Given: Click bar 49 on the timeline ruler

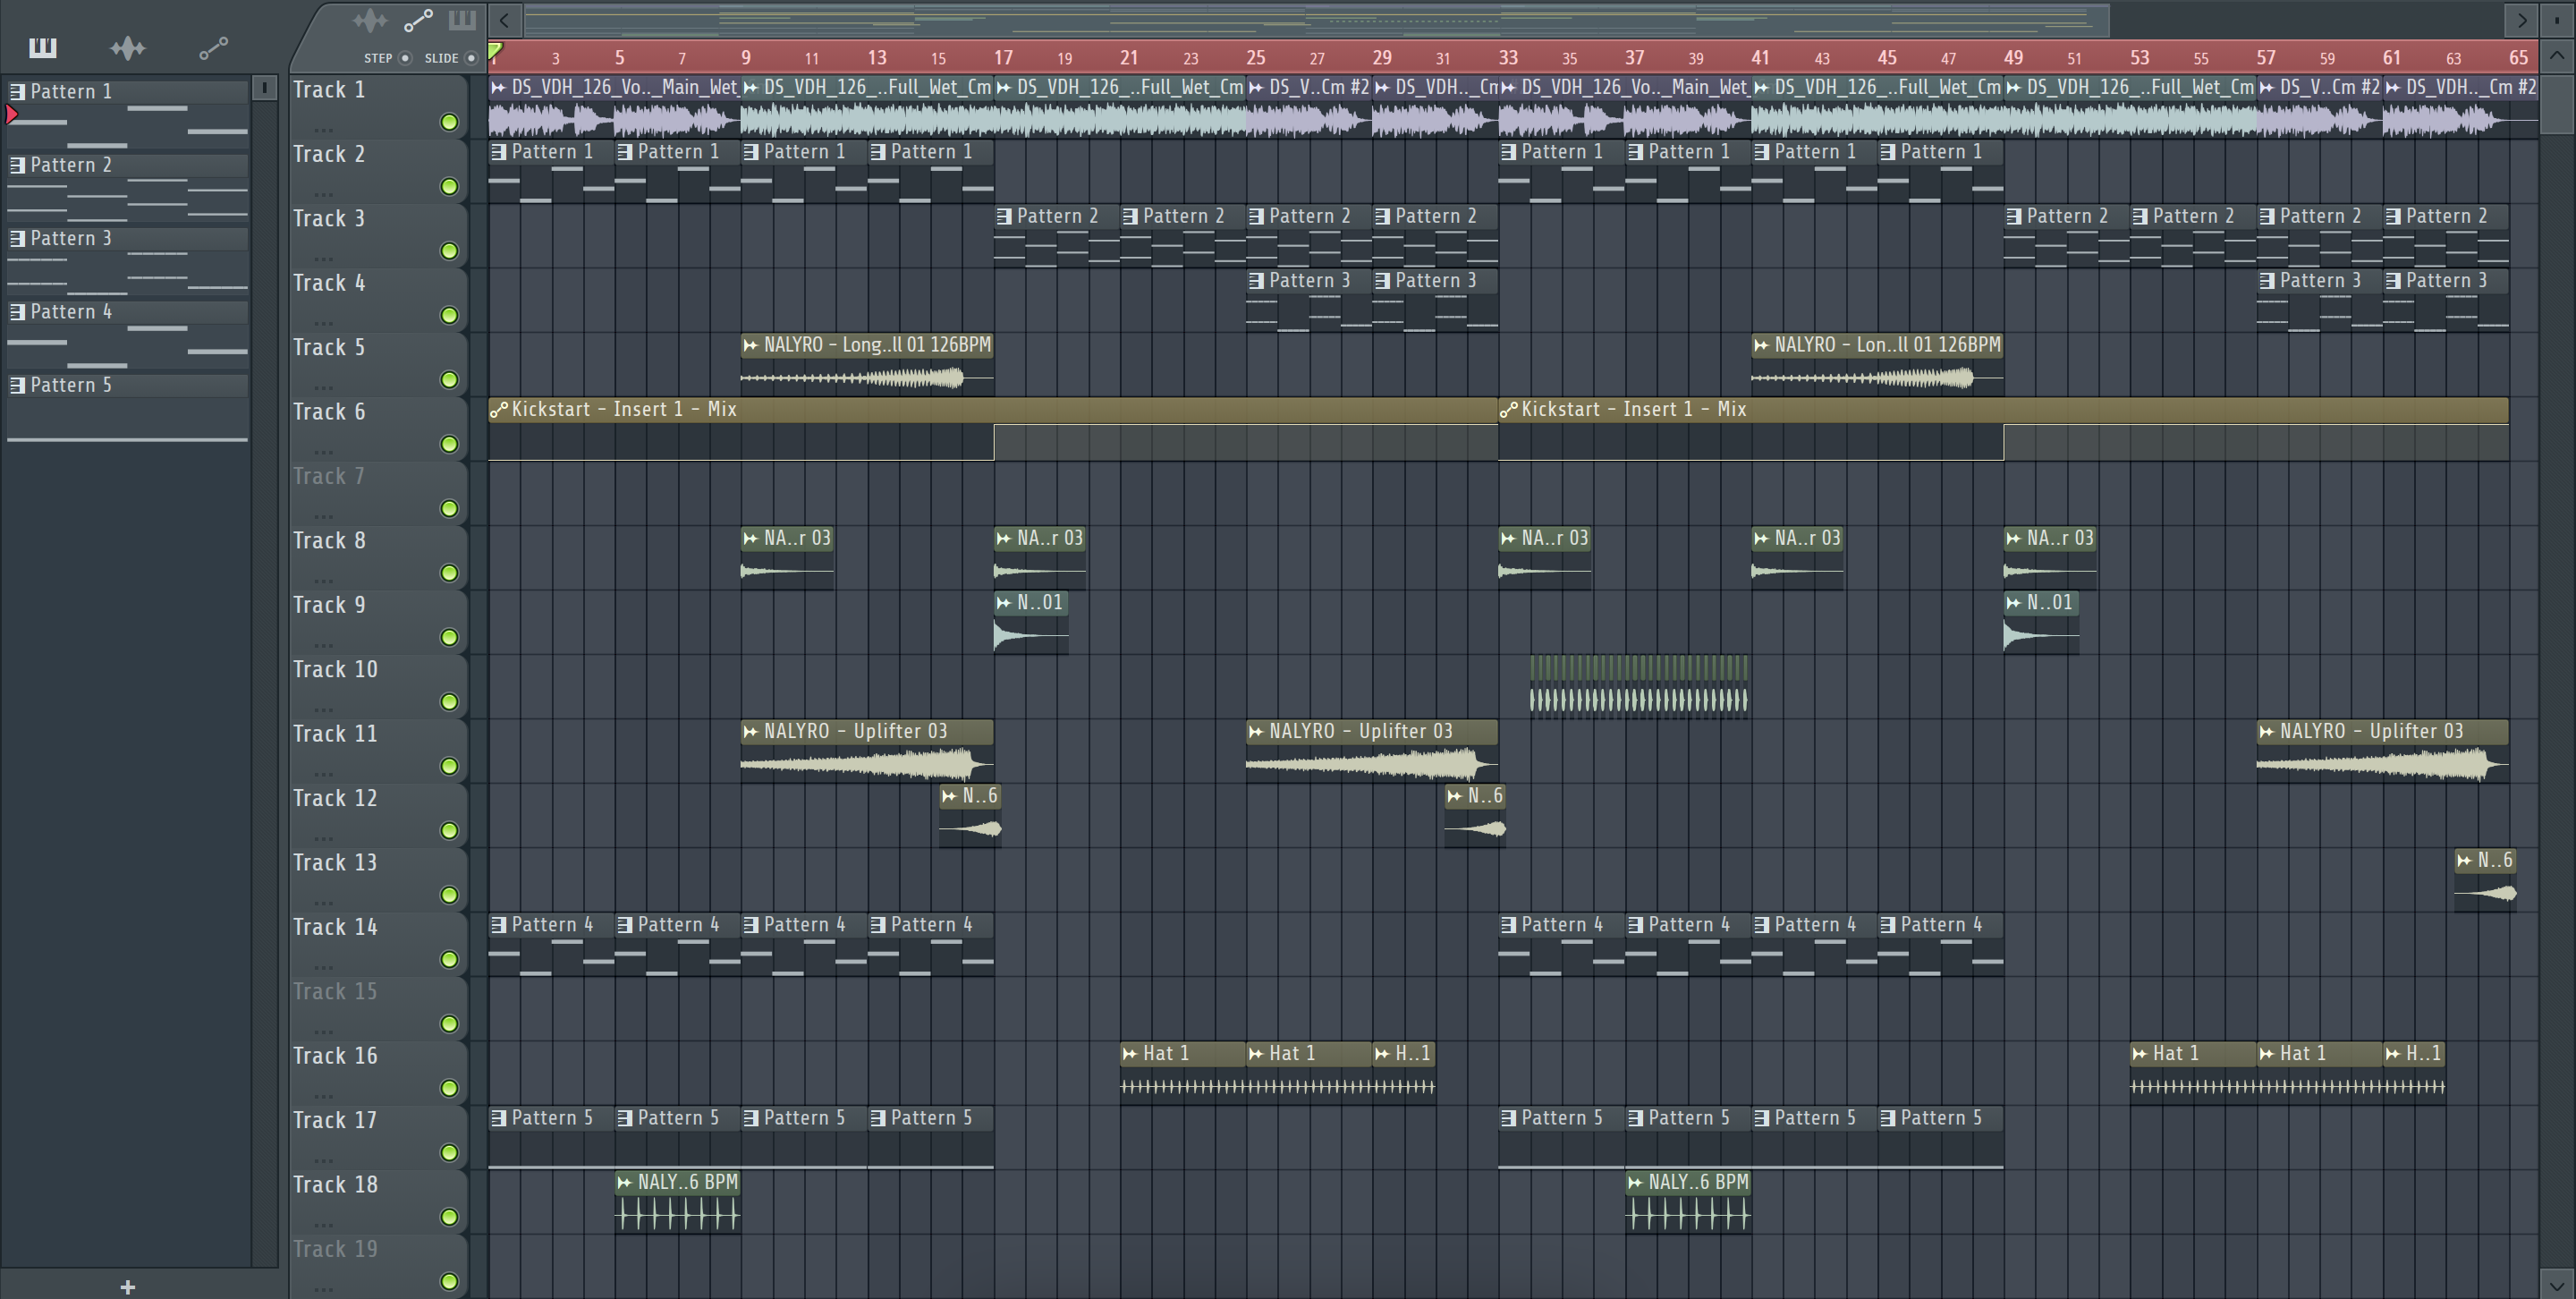Looking at the screenshot, I should coord(2013,57).
